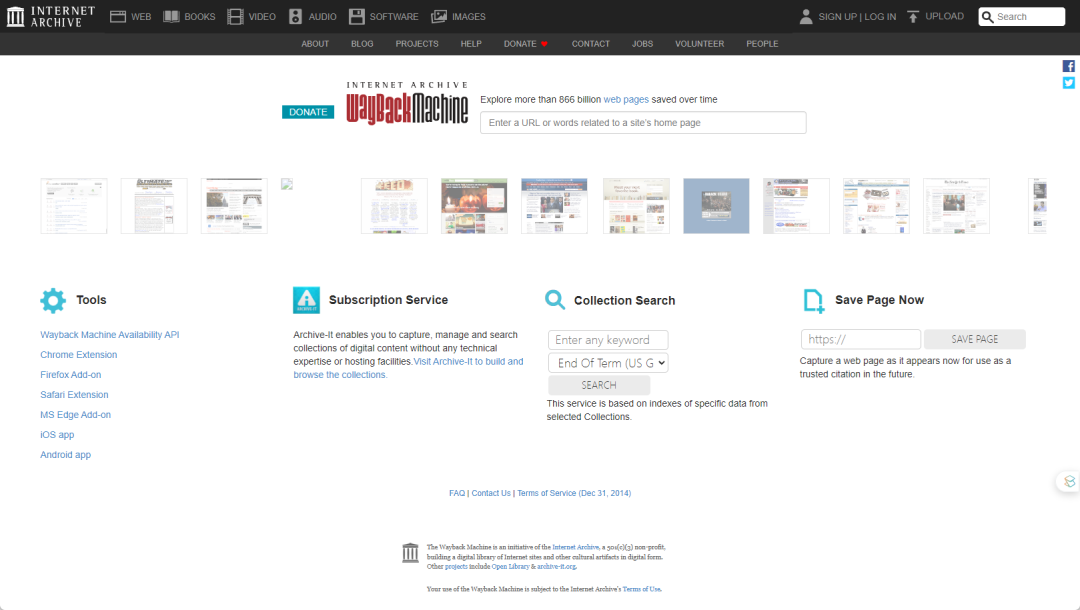The height and width of the screenshot is (610, 1080).
Task: Click the broken image thumbnail placeholder
Action: 287,184
